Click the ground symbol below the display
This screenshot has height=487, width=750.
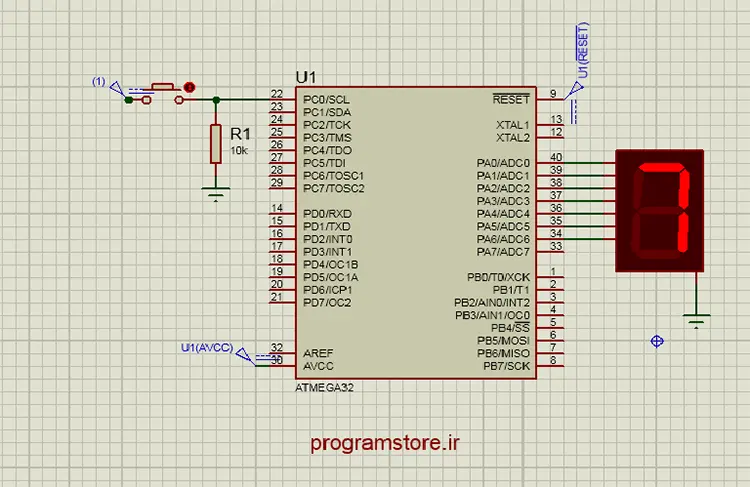click(x=696, y=321)
